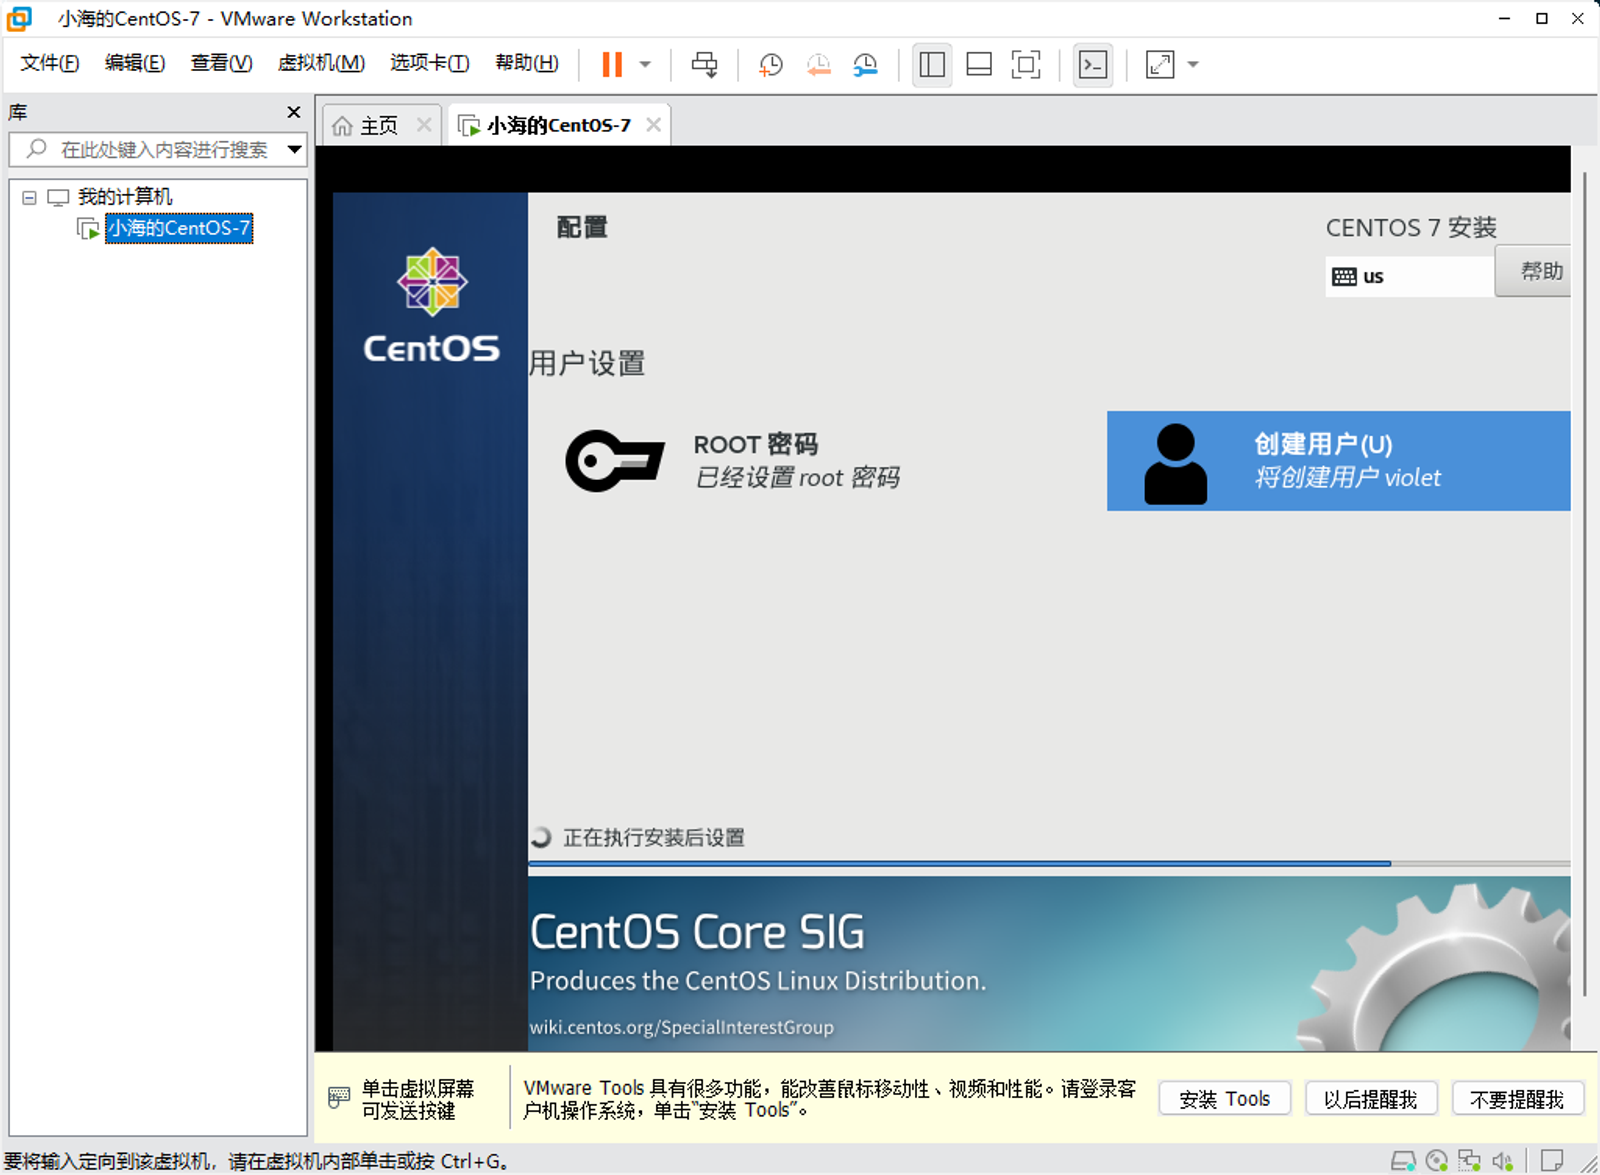Click the 帮助 help button in installer

[x=1533, y=271]
